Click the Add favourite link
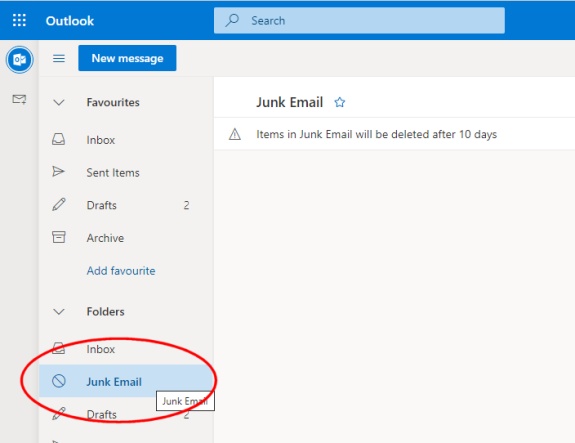The image size is (575, 443). click(121, 271)
